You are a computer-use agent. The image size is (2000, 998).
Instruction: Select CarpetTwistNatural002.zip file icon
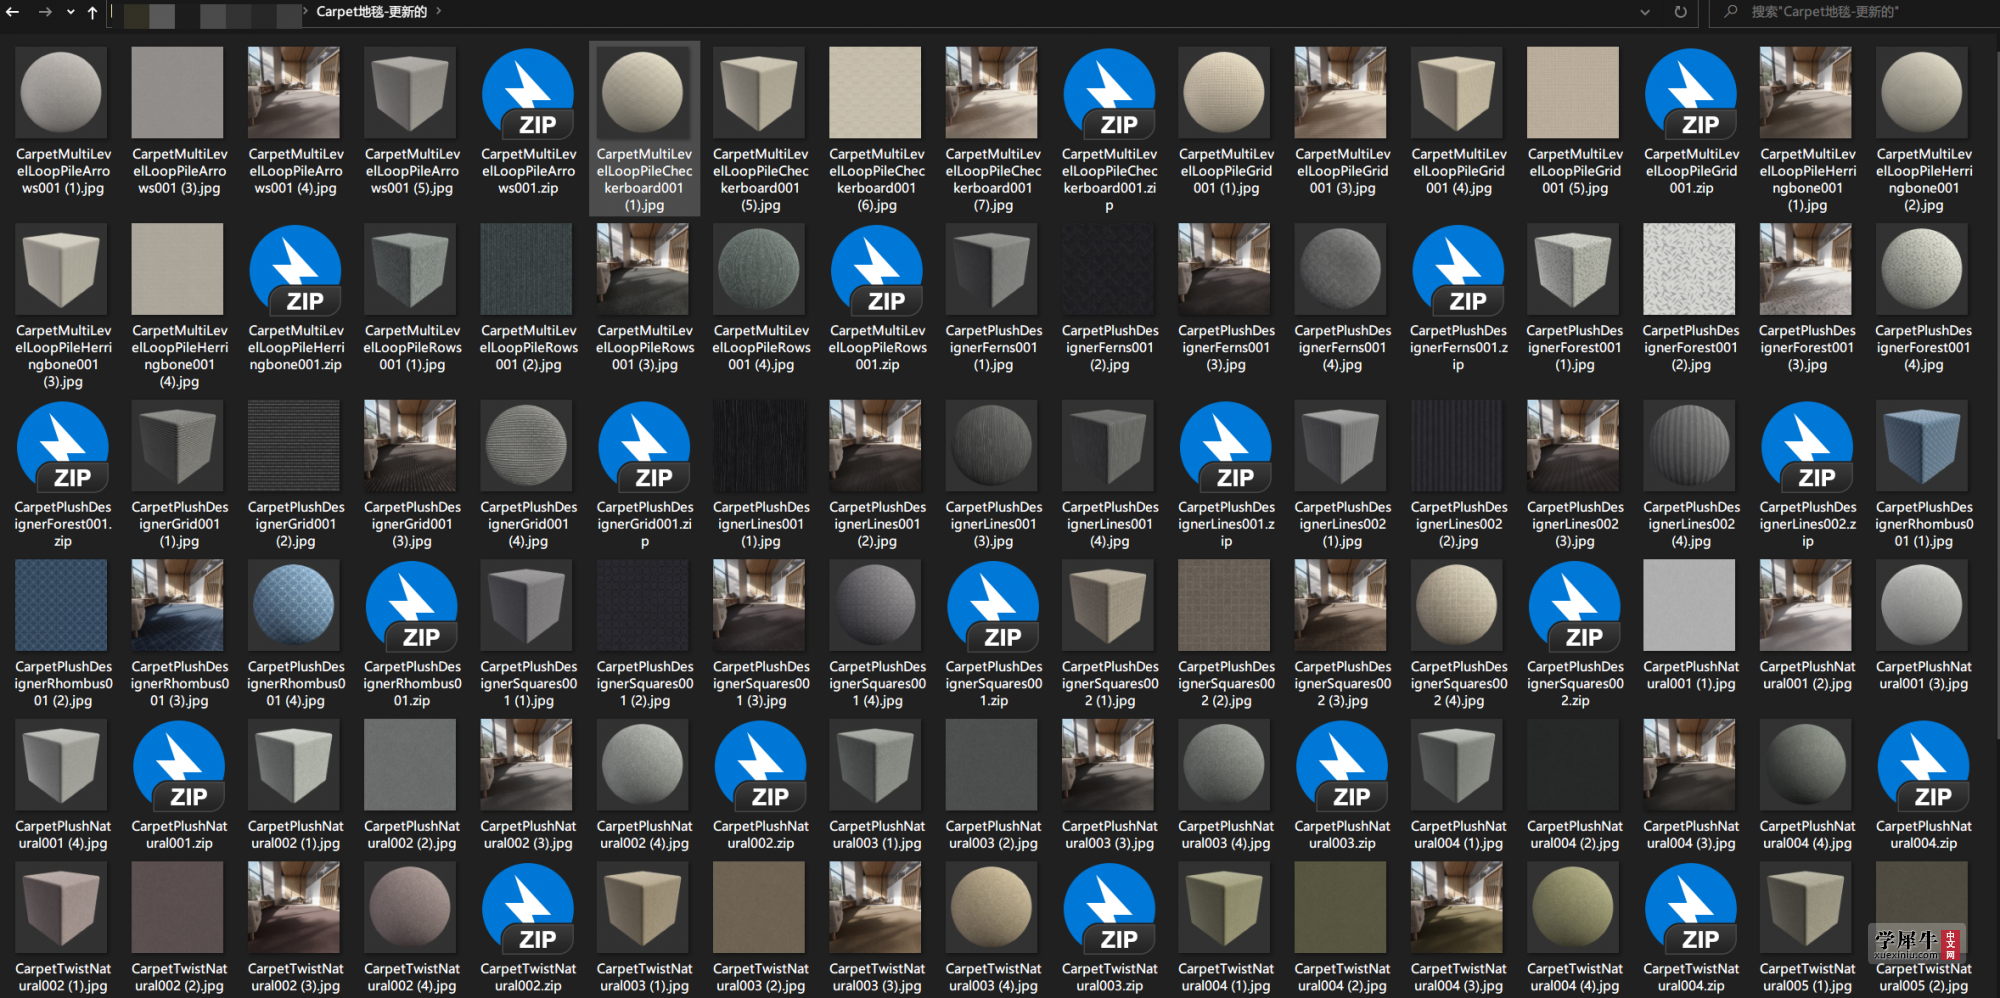coord(528,908)
